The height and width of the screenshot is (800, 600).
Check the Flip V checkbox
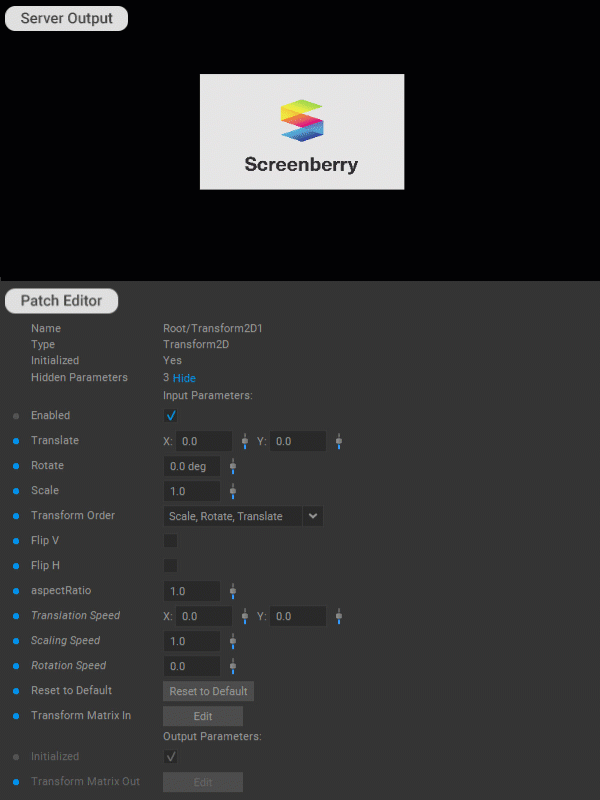170,540
